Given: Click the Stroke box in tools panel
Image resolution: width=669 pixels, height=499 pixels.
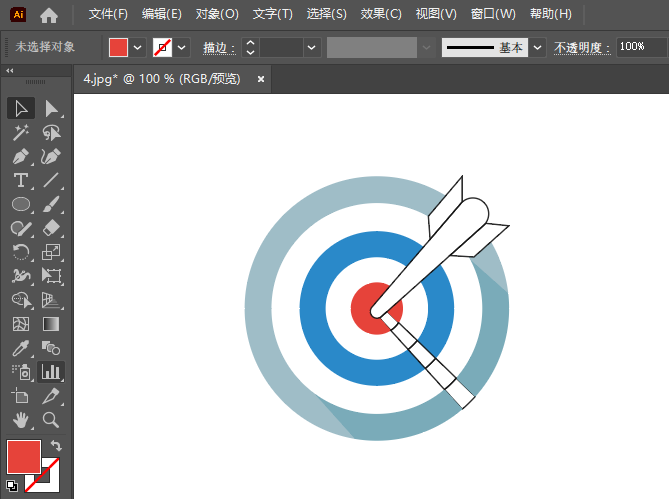Looking at the screenshot, I should [x=46, y=479].
